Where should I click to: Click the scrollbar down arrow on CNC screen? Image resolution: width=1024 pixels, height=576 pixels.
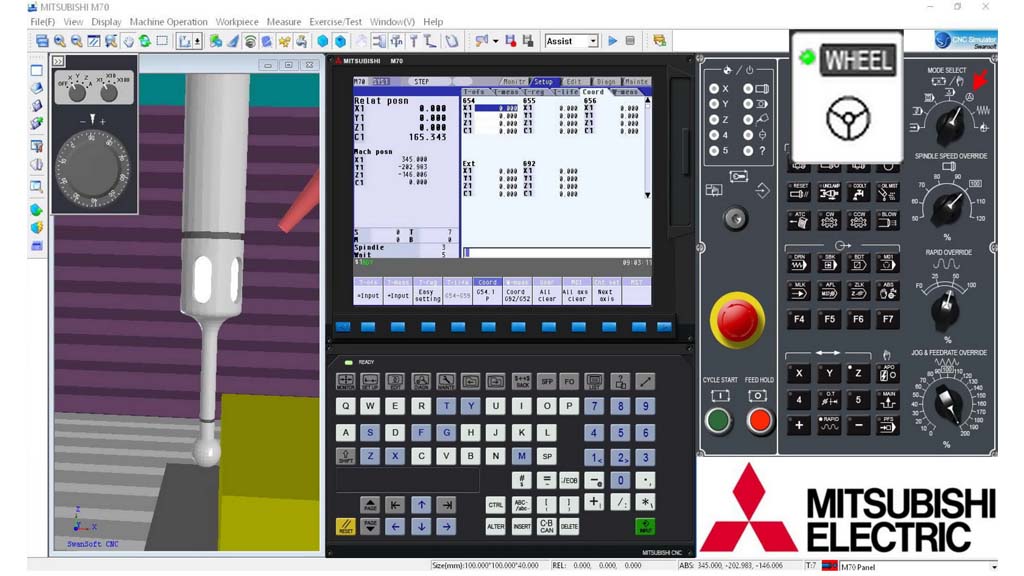tap(647, 195)
